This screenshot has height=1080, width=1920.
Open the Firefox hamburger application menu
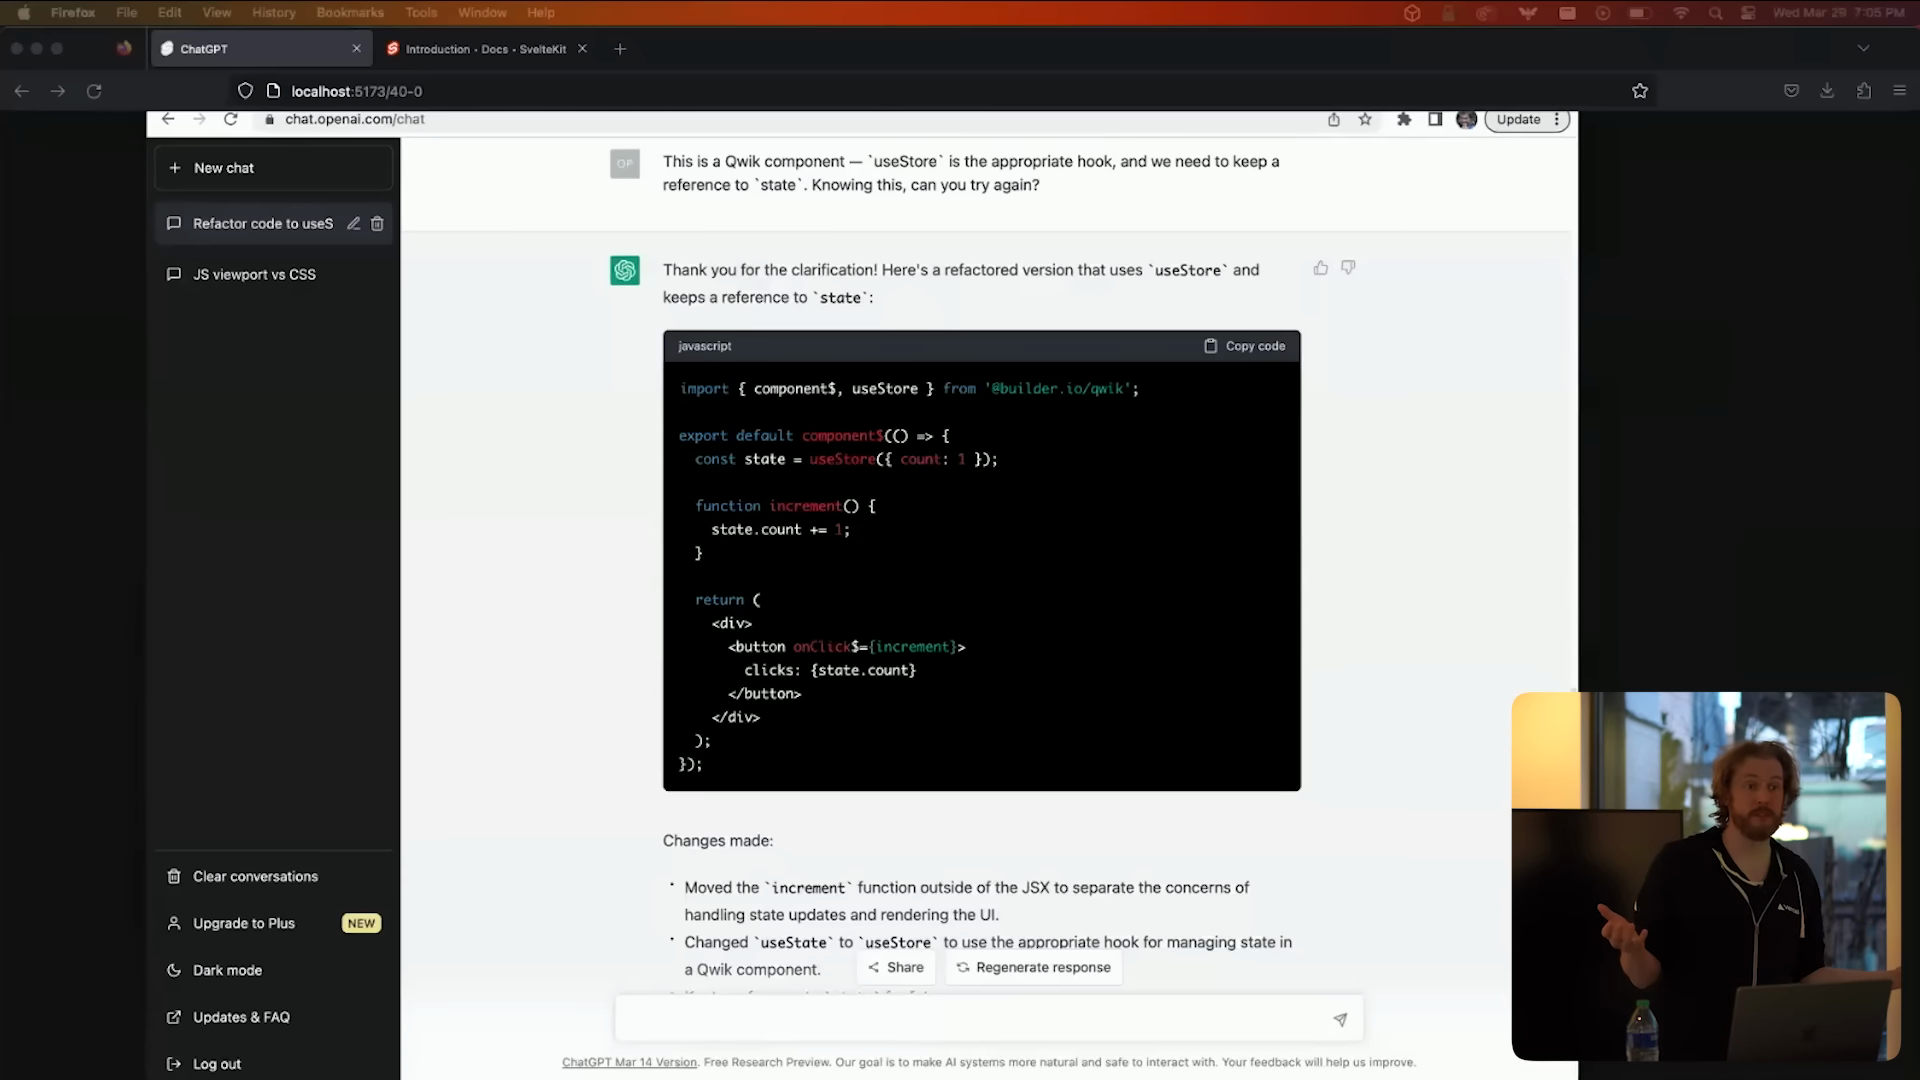pos(1899,91)
